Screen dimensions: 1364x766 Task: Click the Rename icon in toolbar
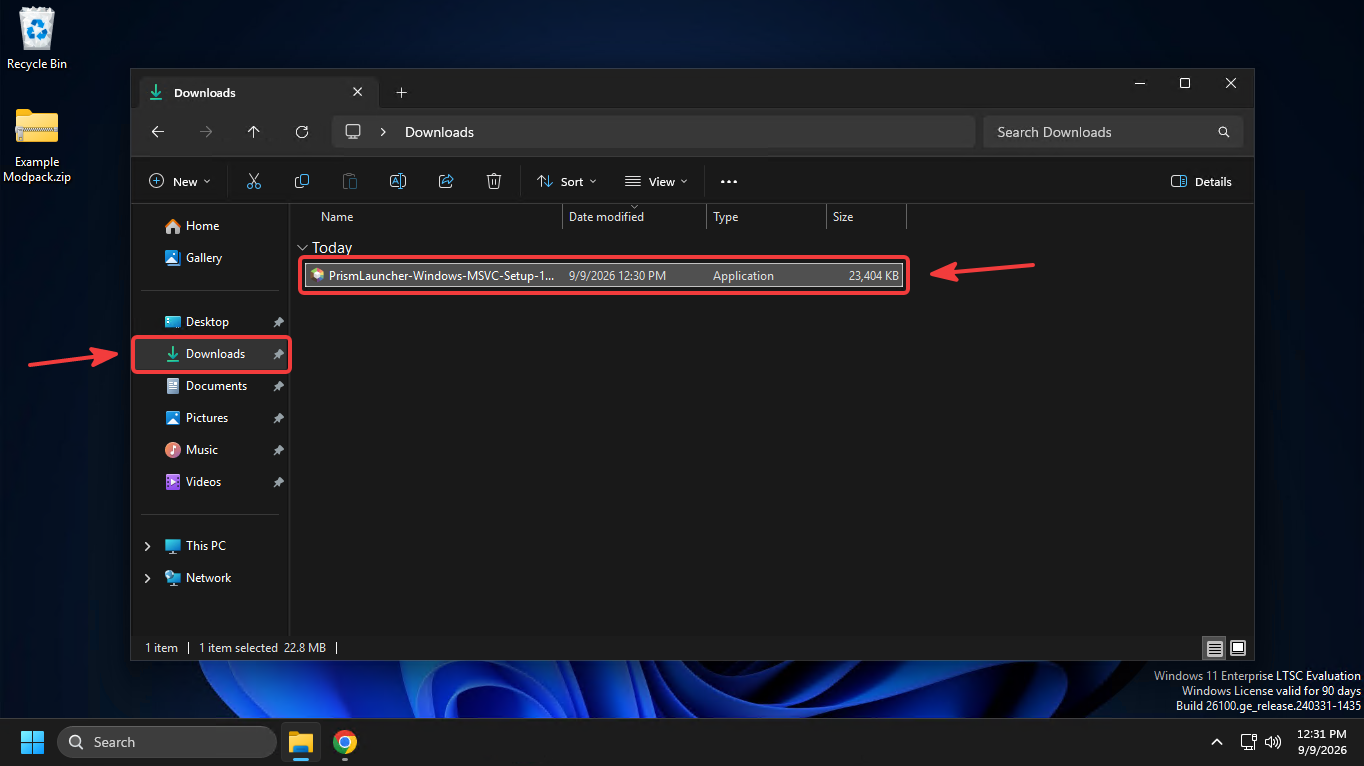tap(398, 181)
